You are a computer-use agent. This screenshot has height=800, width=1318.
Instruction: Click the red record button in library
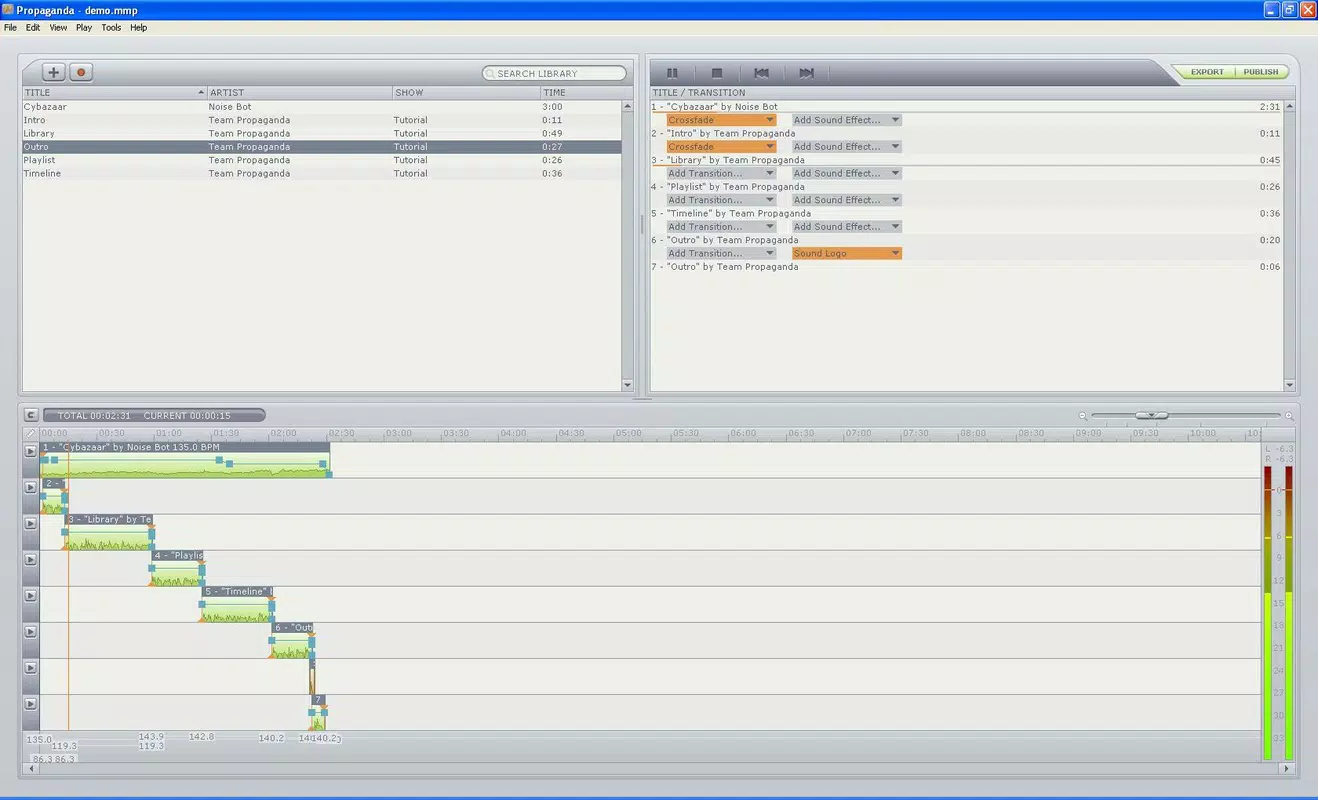[81, 72]
